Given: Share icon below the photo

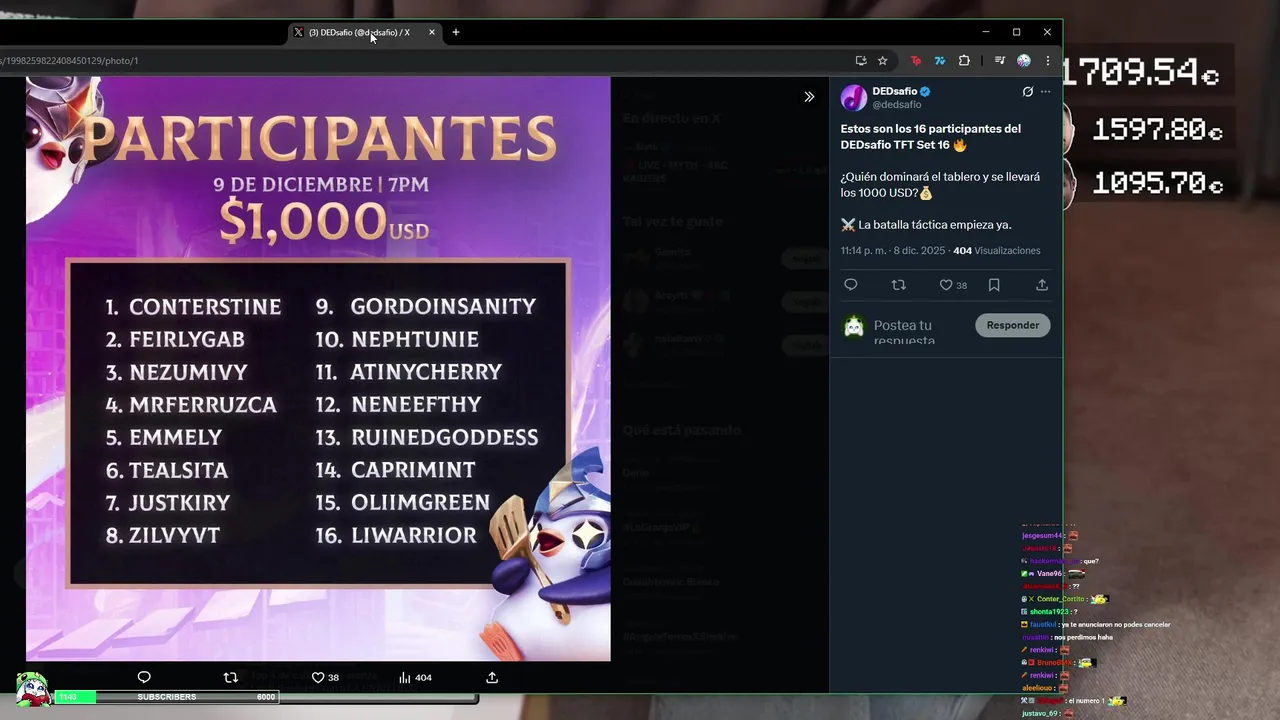Looking at the screenshot, I should coord(492,677).
